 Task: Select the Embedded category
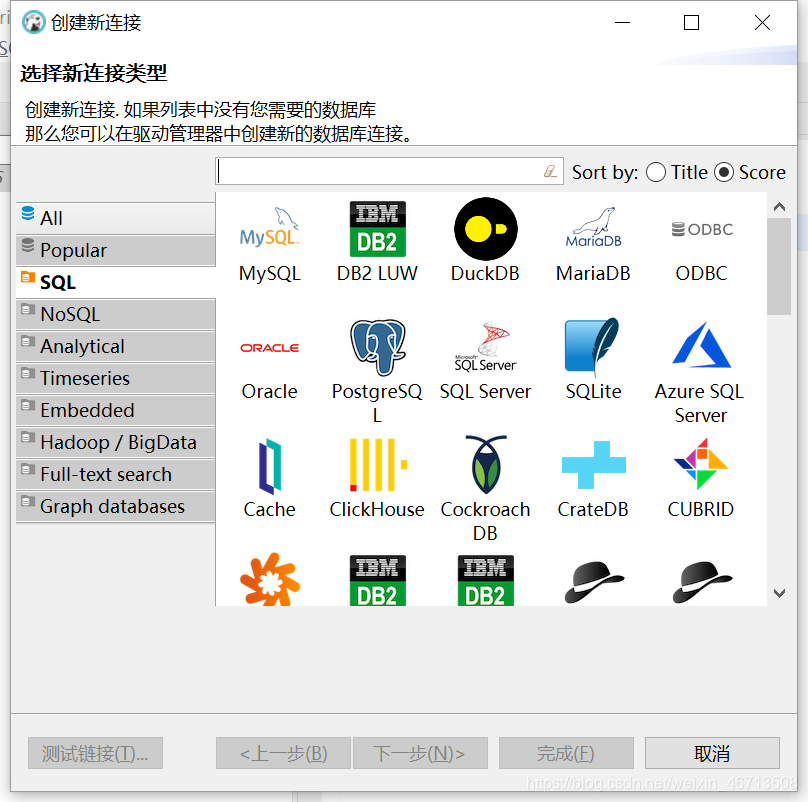(x=115, y=410)
